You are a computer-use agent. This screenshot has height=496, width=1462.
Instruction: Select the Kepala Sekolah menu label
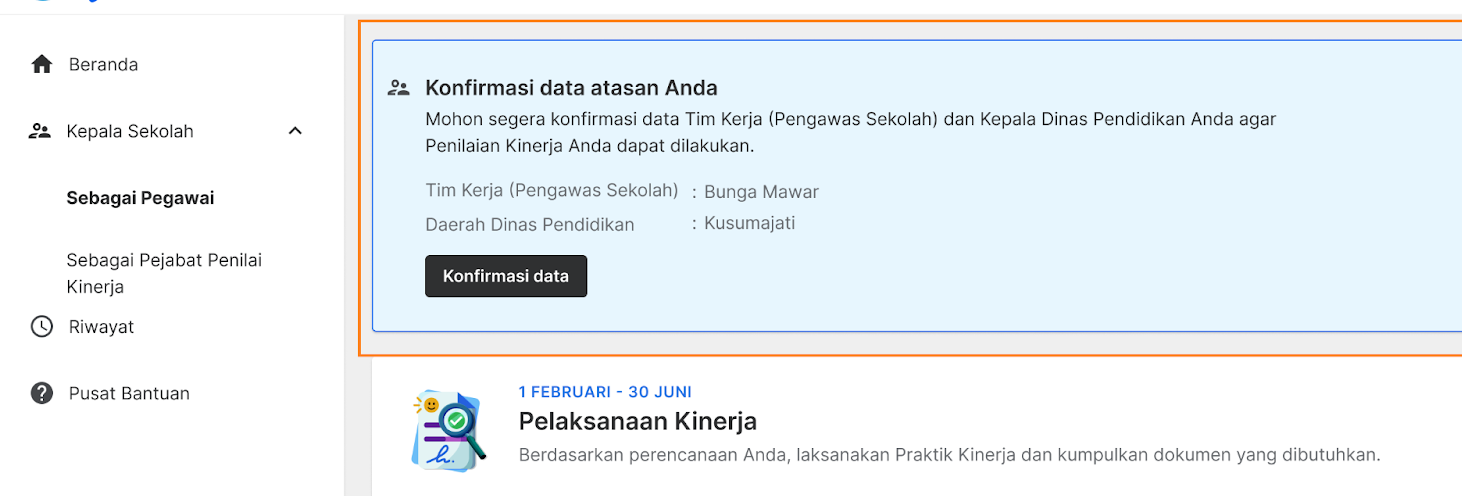pyautogui.click(x=130, y=131)
